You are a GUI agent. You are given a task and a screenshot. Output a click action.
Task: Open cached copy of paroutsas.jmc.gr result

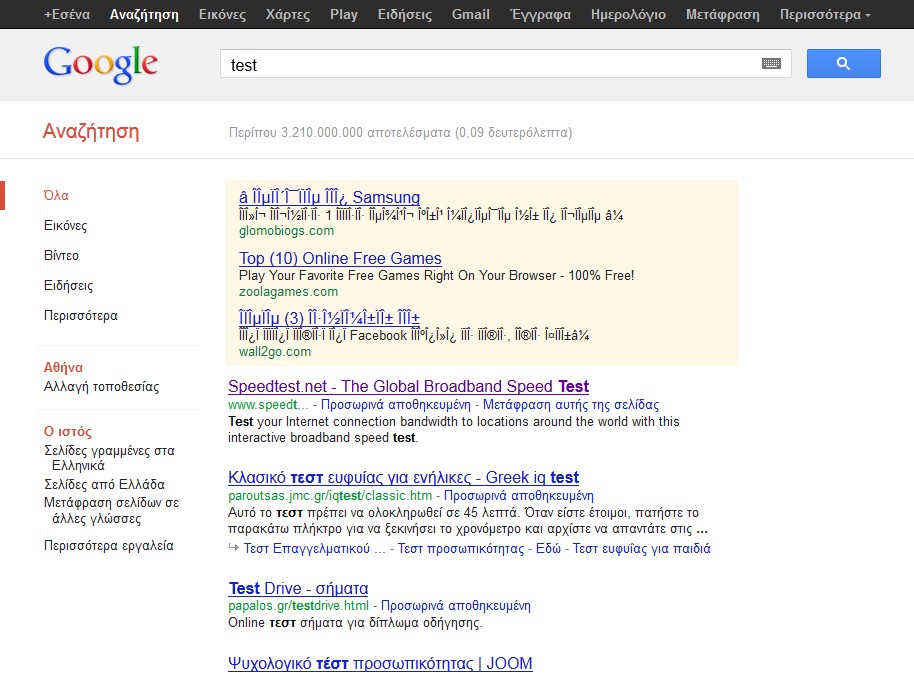[519, 495]
